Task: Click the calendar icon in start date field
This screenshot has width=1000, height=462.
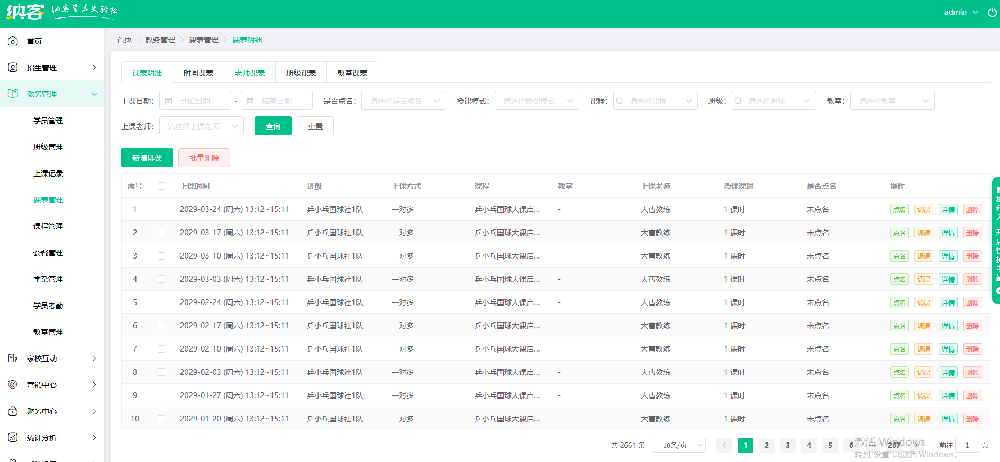Action: (x=169, y=100)
